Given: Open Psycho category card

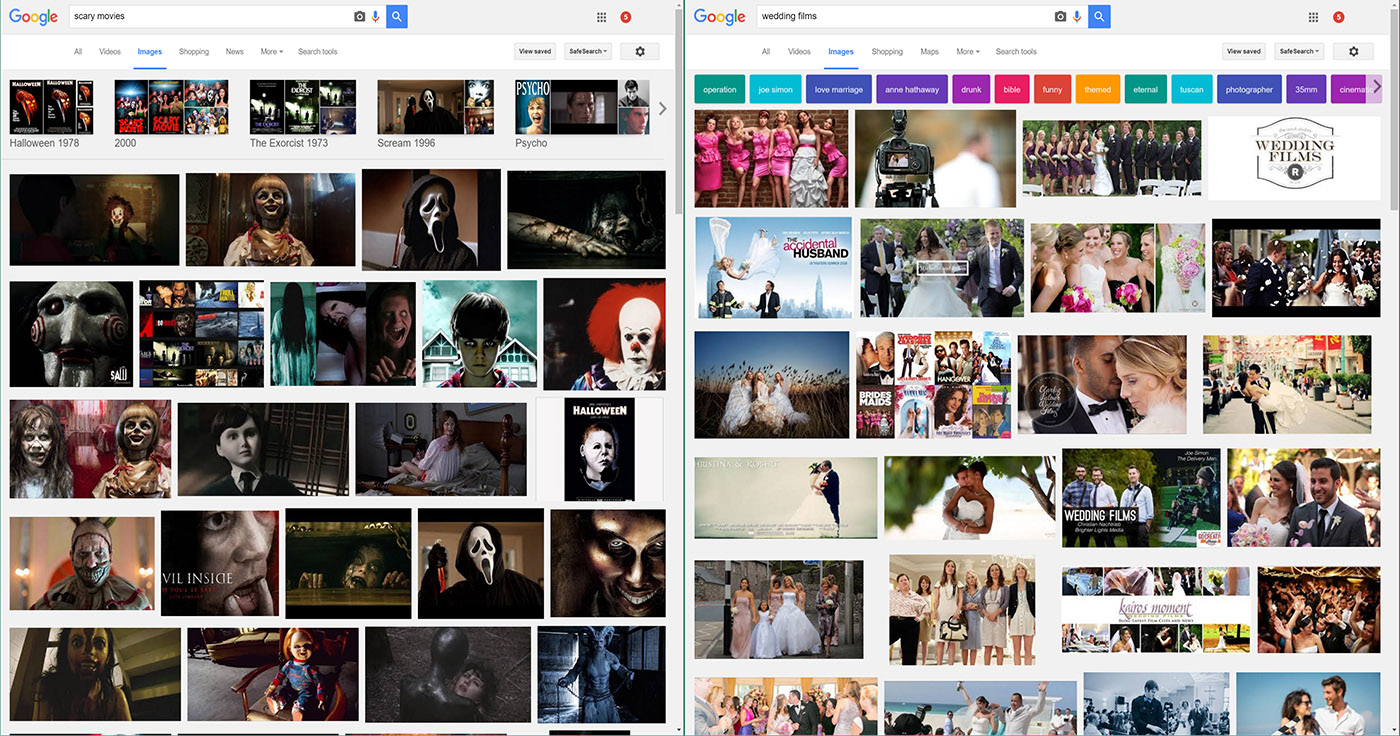Looking at the screenshot, I should [582, 114].
